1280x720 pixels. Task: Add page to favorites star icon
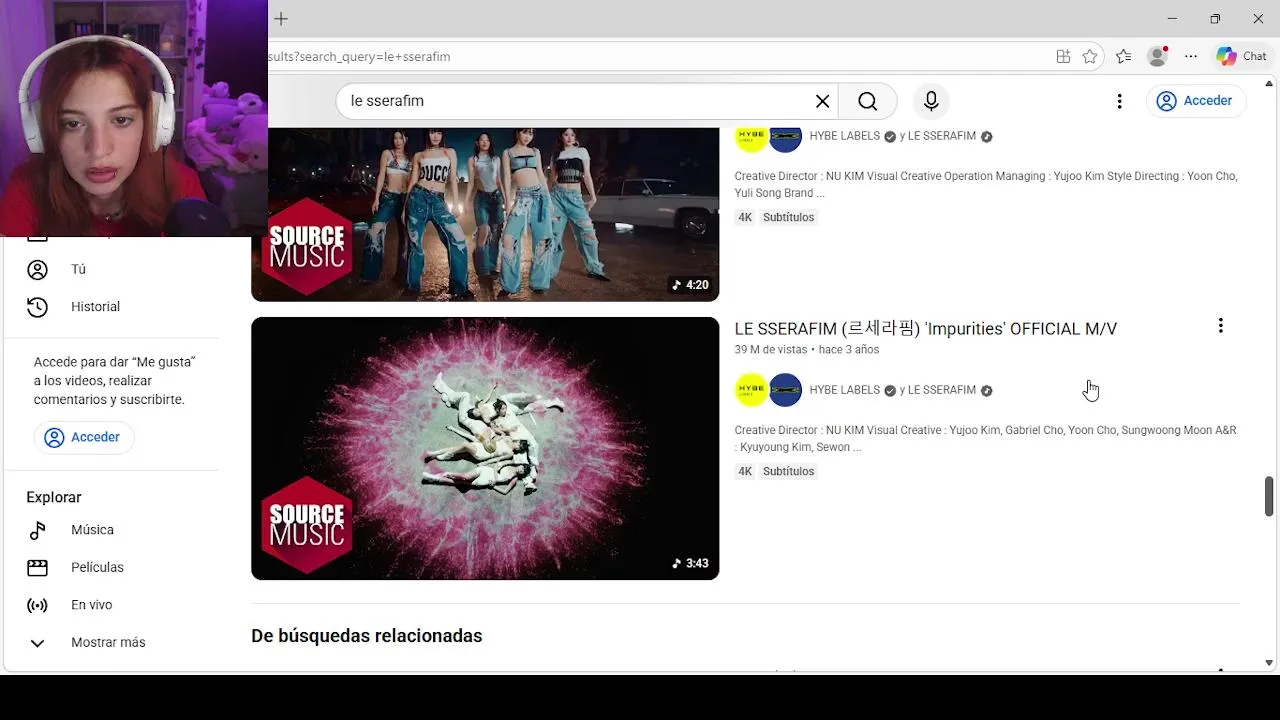(1090, 57)
